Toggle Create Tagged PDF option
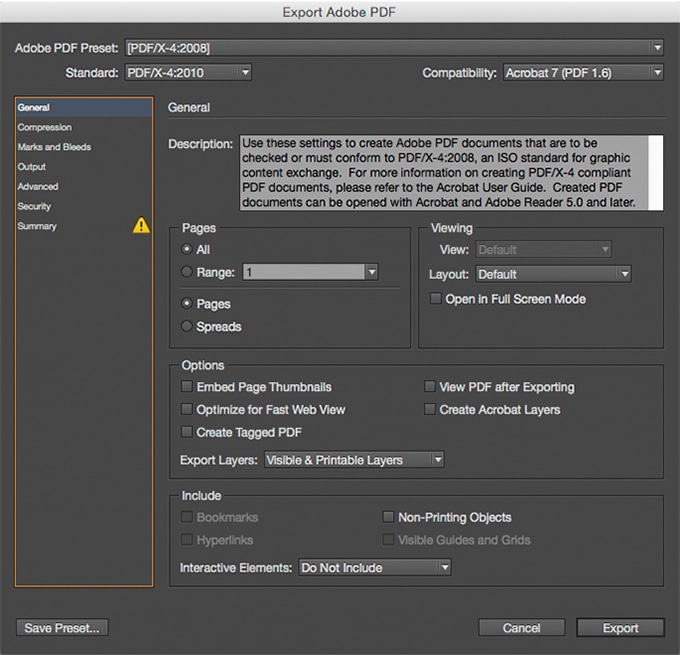Viewport: 680px width, 655px height. click(187, 432)
